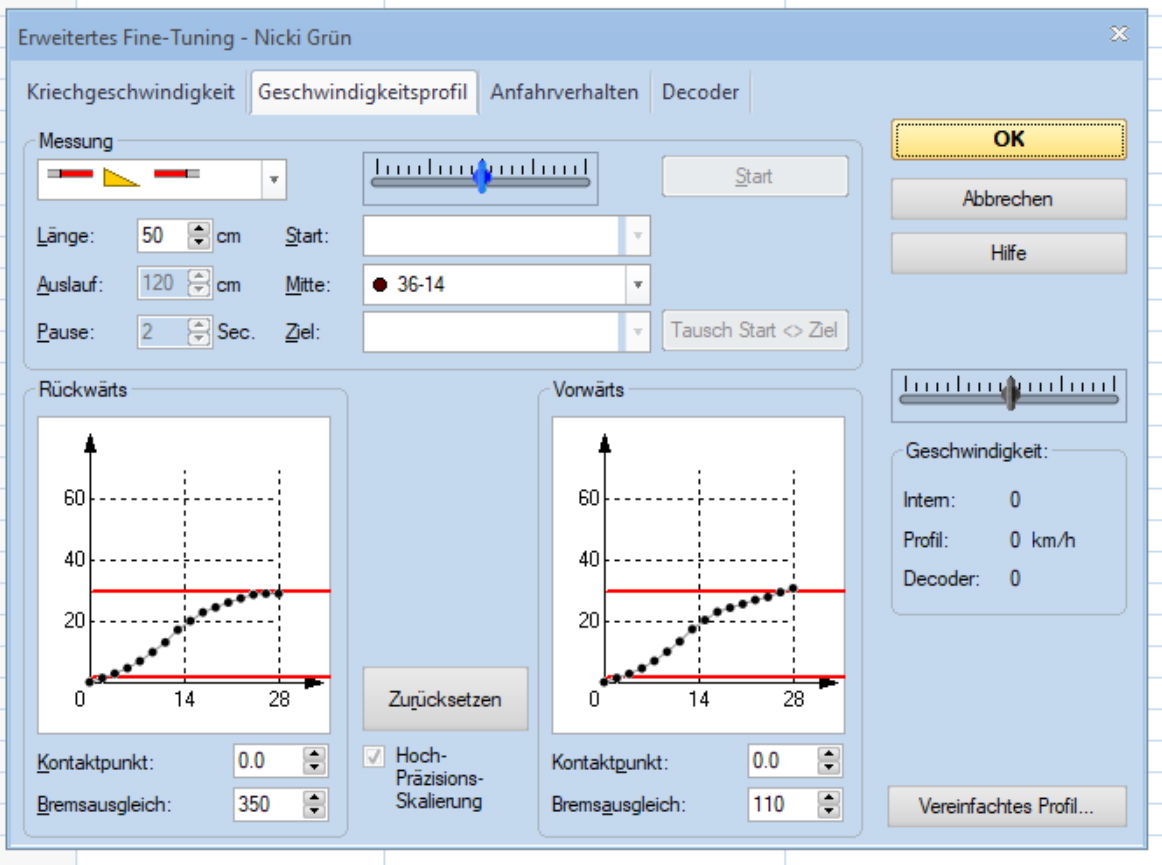Toggle Hoch-Präzisions-Skalierung checkbox

375,759
